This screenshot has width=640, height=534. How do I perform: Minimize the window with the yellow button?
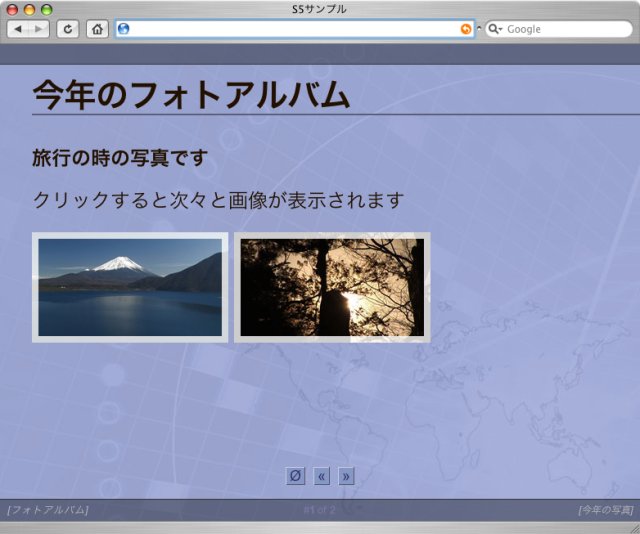[x=30, y=9]
